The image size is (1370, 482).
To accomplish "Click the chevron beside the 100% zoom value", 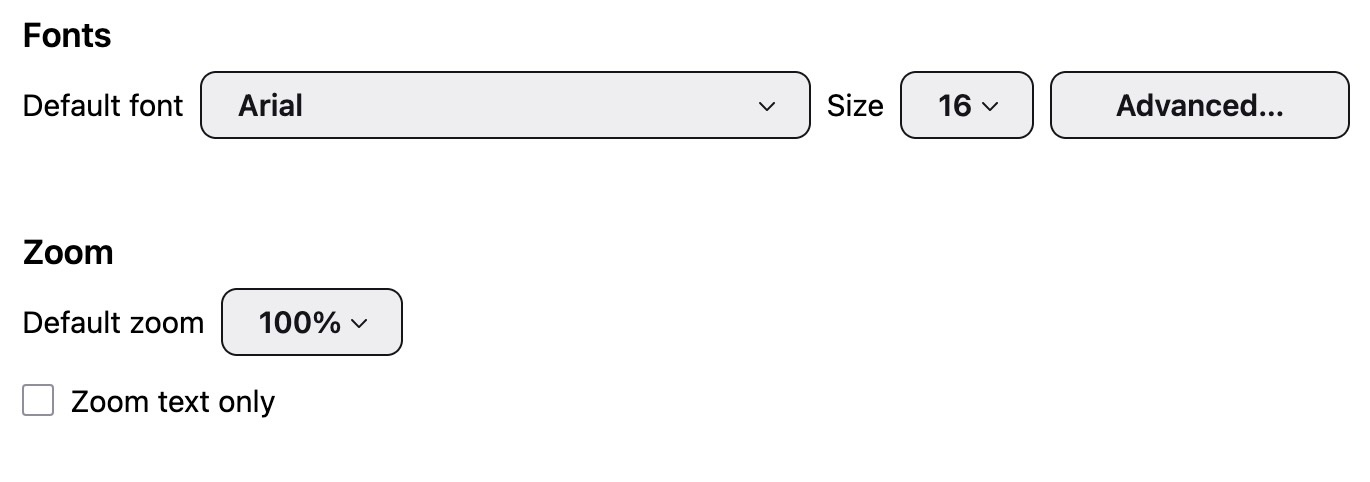I will coord(360,323).
